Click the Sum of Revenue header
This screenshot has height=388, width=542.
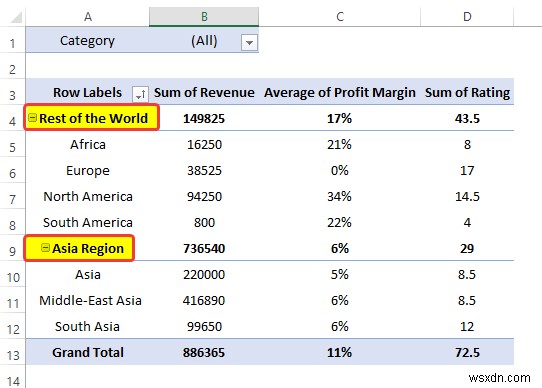(204, 92)
